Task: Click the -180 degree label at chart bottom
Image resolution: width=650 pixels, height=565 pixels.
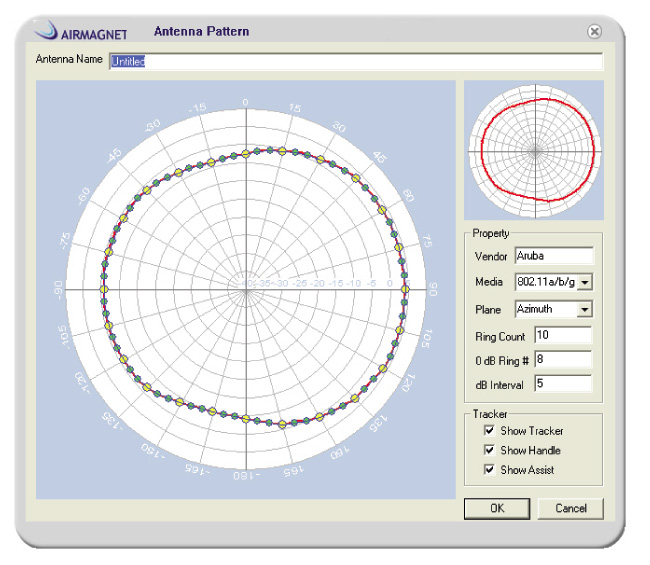Action: tap(247, 475)
